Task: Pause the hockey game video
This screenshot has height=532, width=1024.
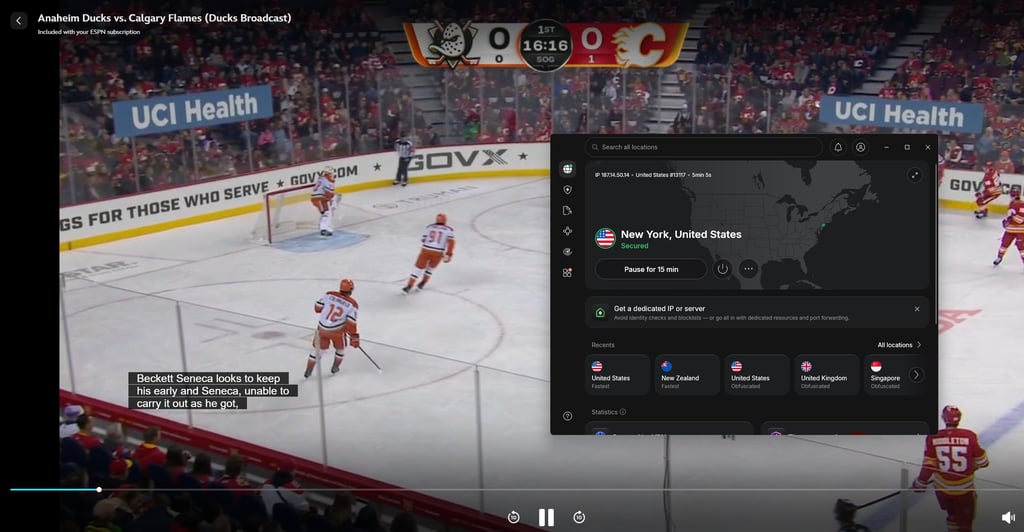Action: coord(546,518)
